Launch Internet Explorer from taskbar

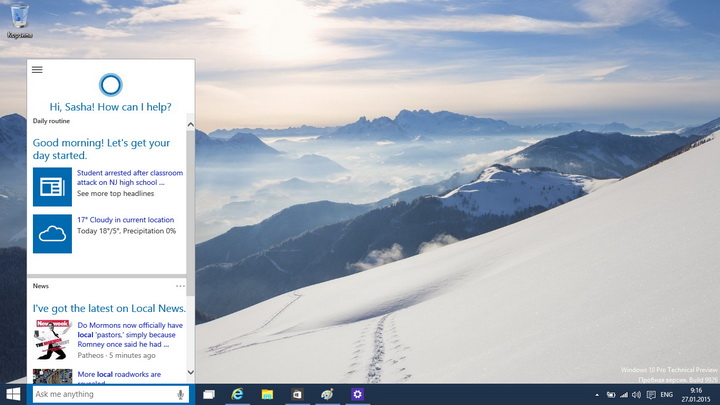click(238, 395)
